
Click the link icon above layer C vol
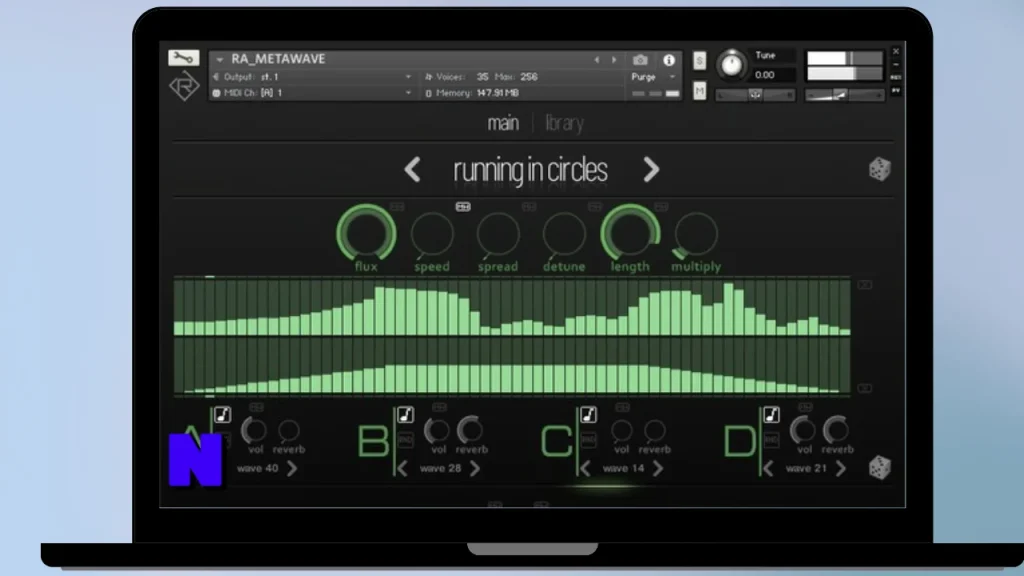point(622,408)
